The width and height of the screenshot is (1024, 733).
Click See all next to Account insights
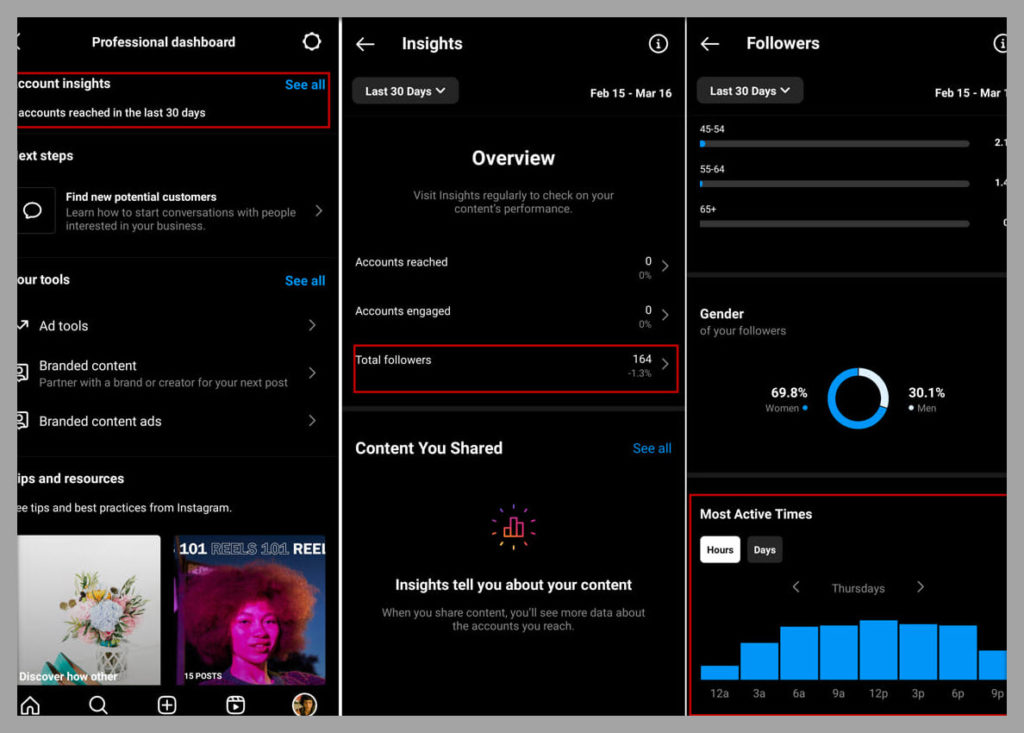point(305,85)
